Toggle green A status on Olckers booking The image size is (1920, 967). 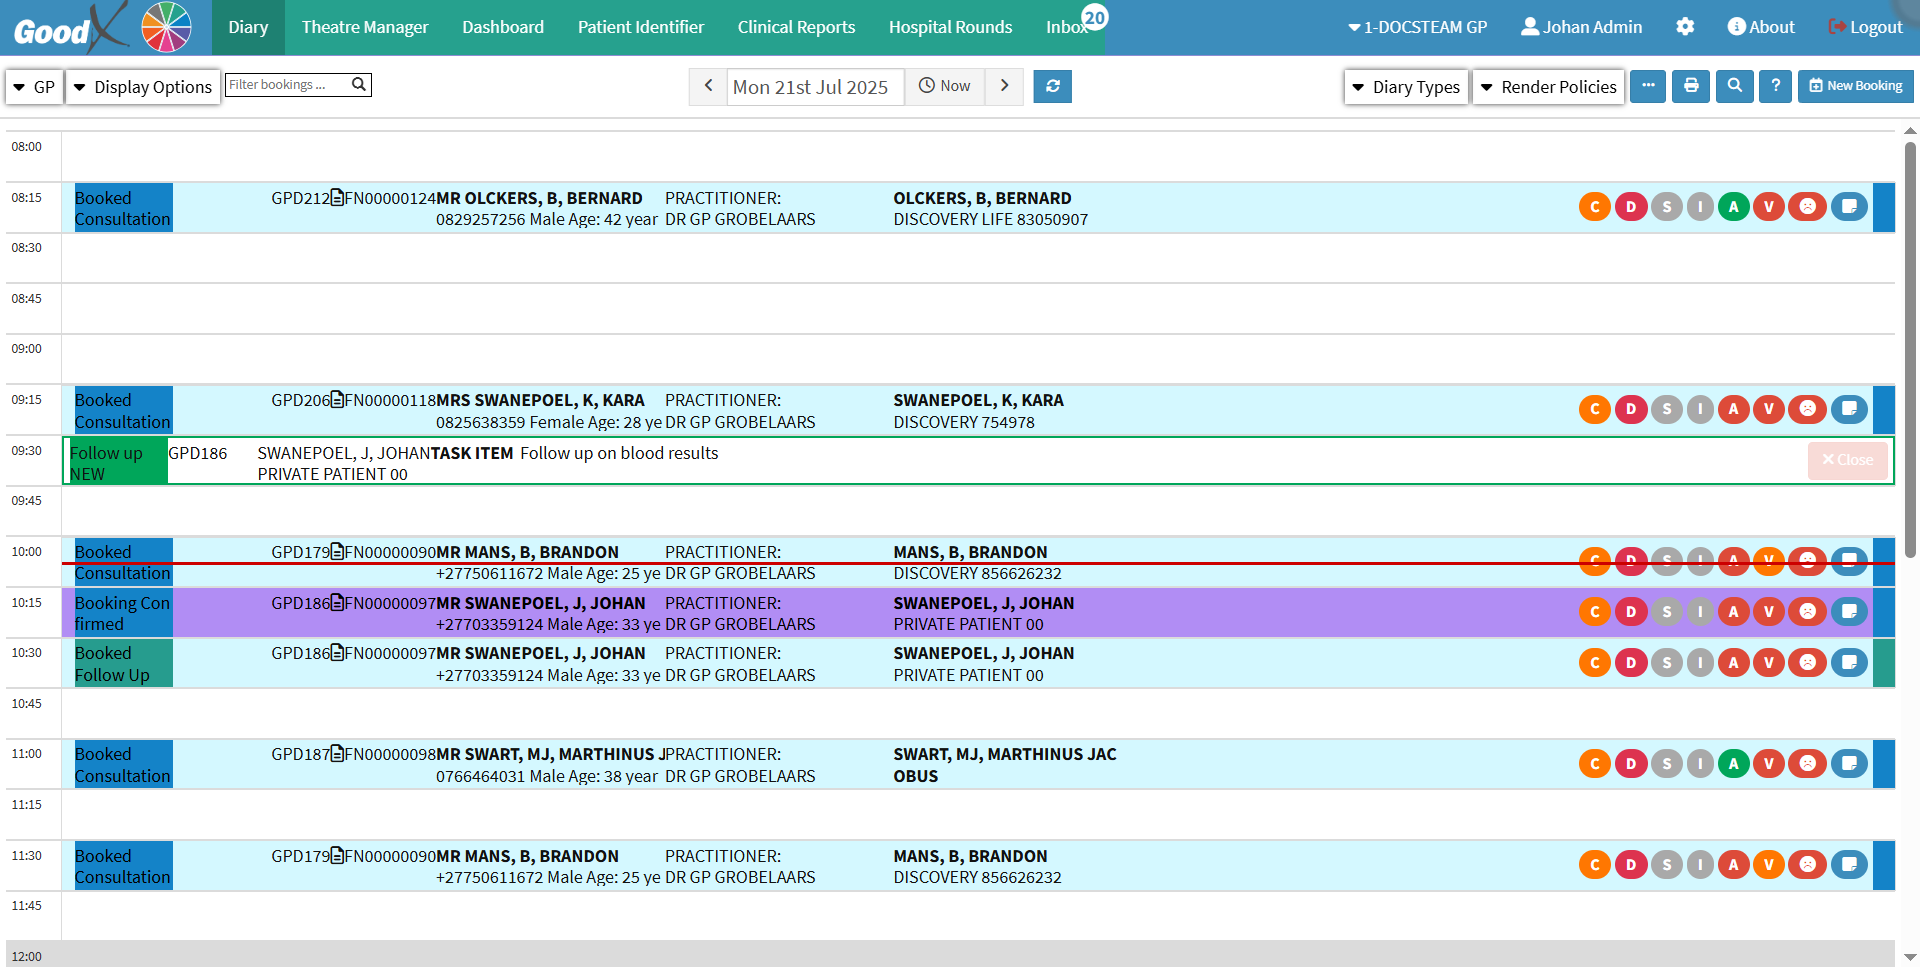click(1734, 207)
